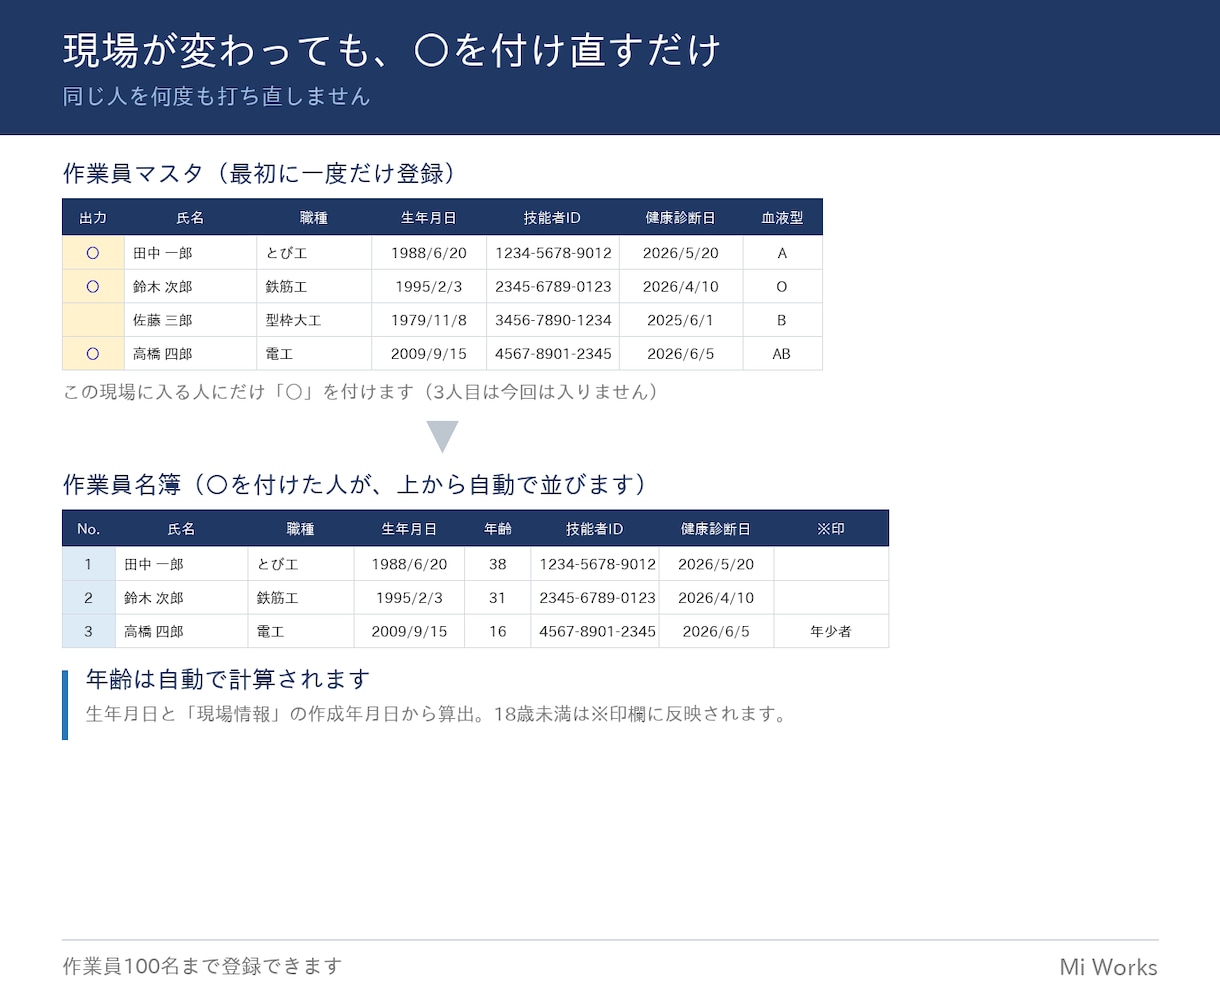Screen dimensions: 1220x1008
Task: Select the 血液型 column header
Action: click(782, 217)
